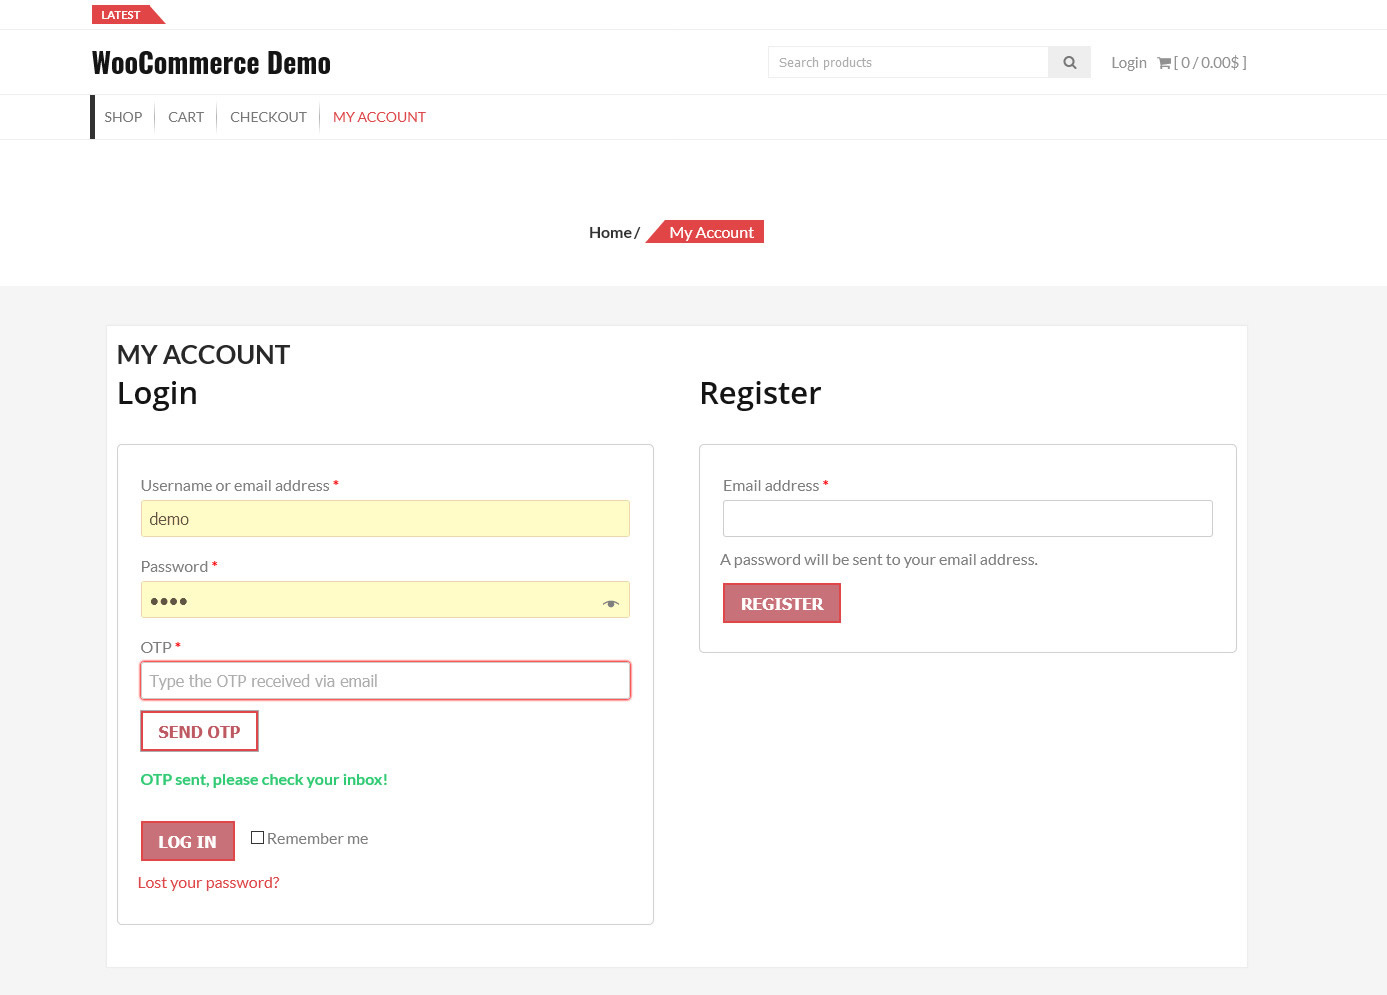Click the Username or email address field
Image resolution: width=1387 pixels, height=995 pixels.
click(x=385, y=519)
